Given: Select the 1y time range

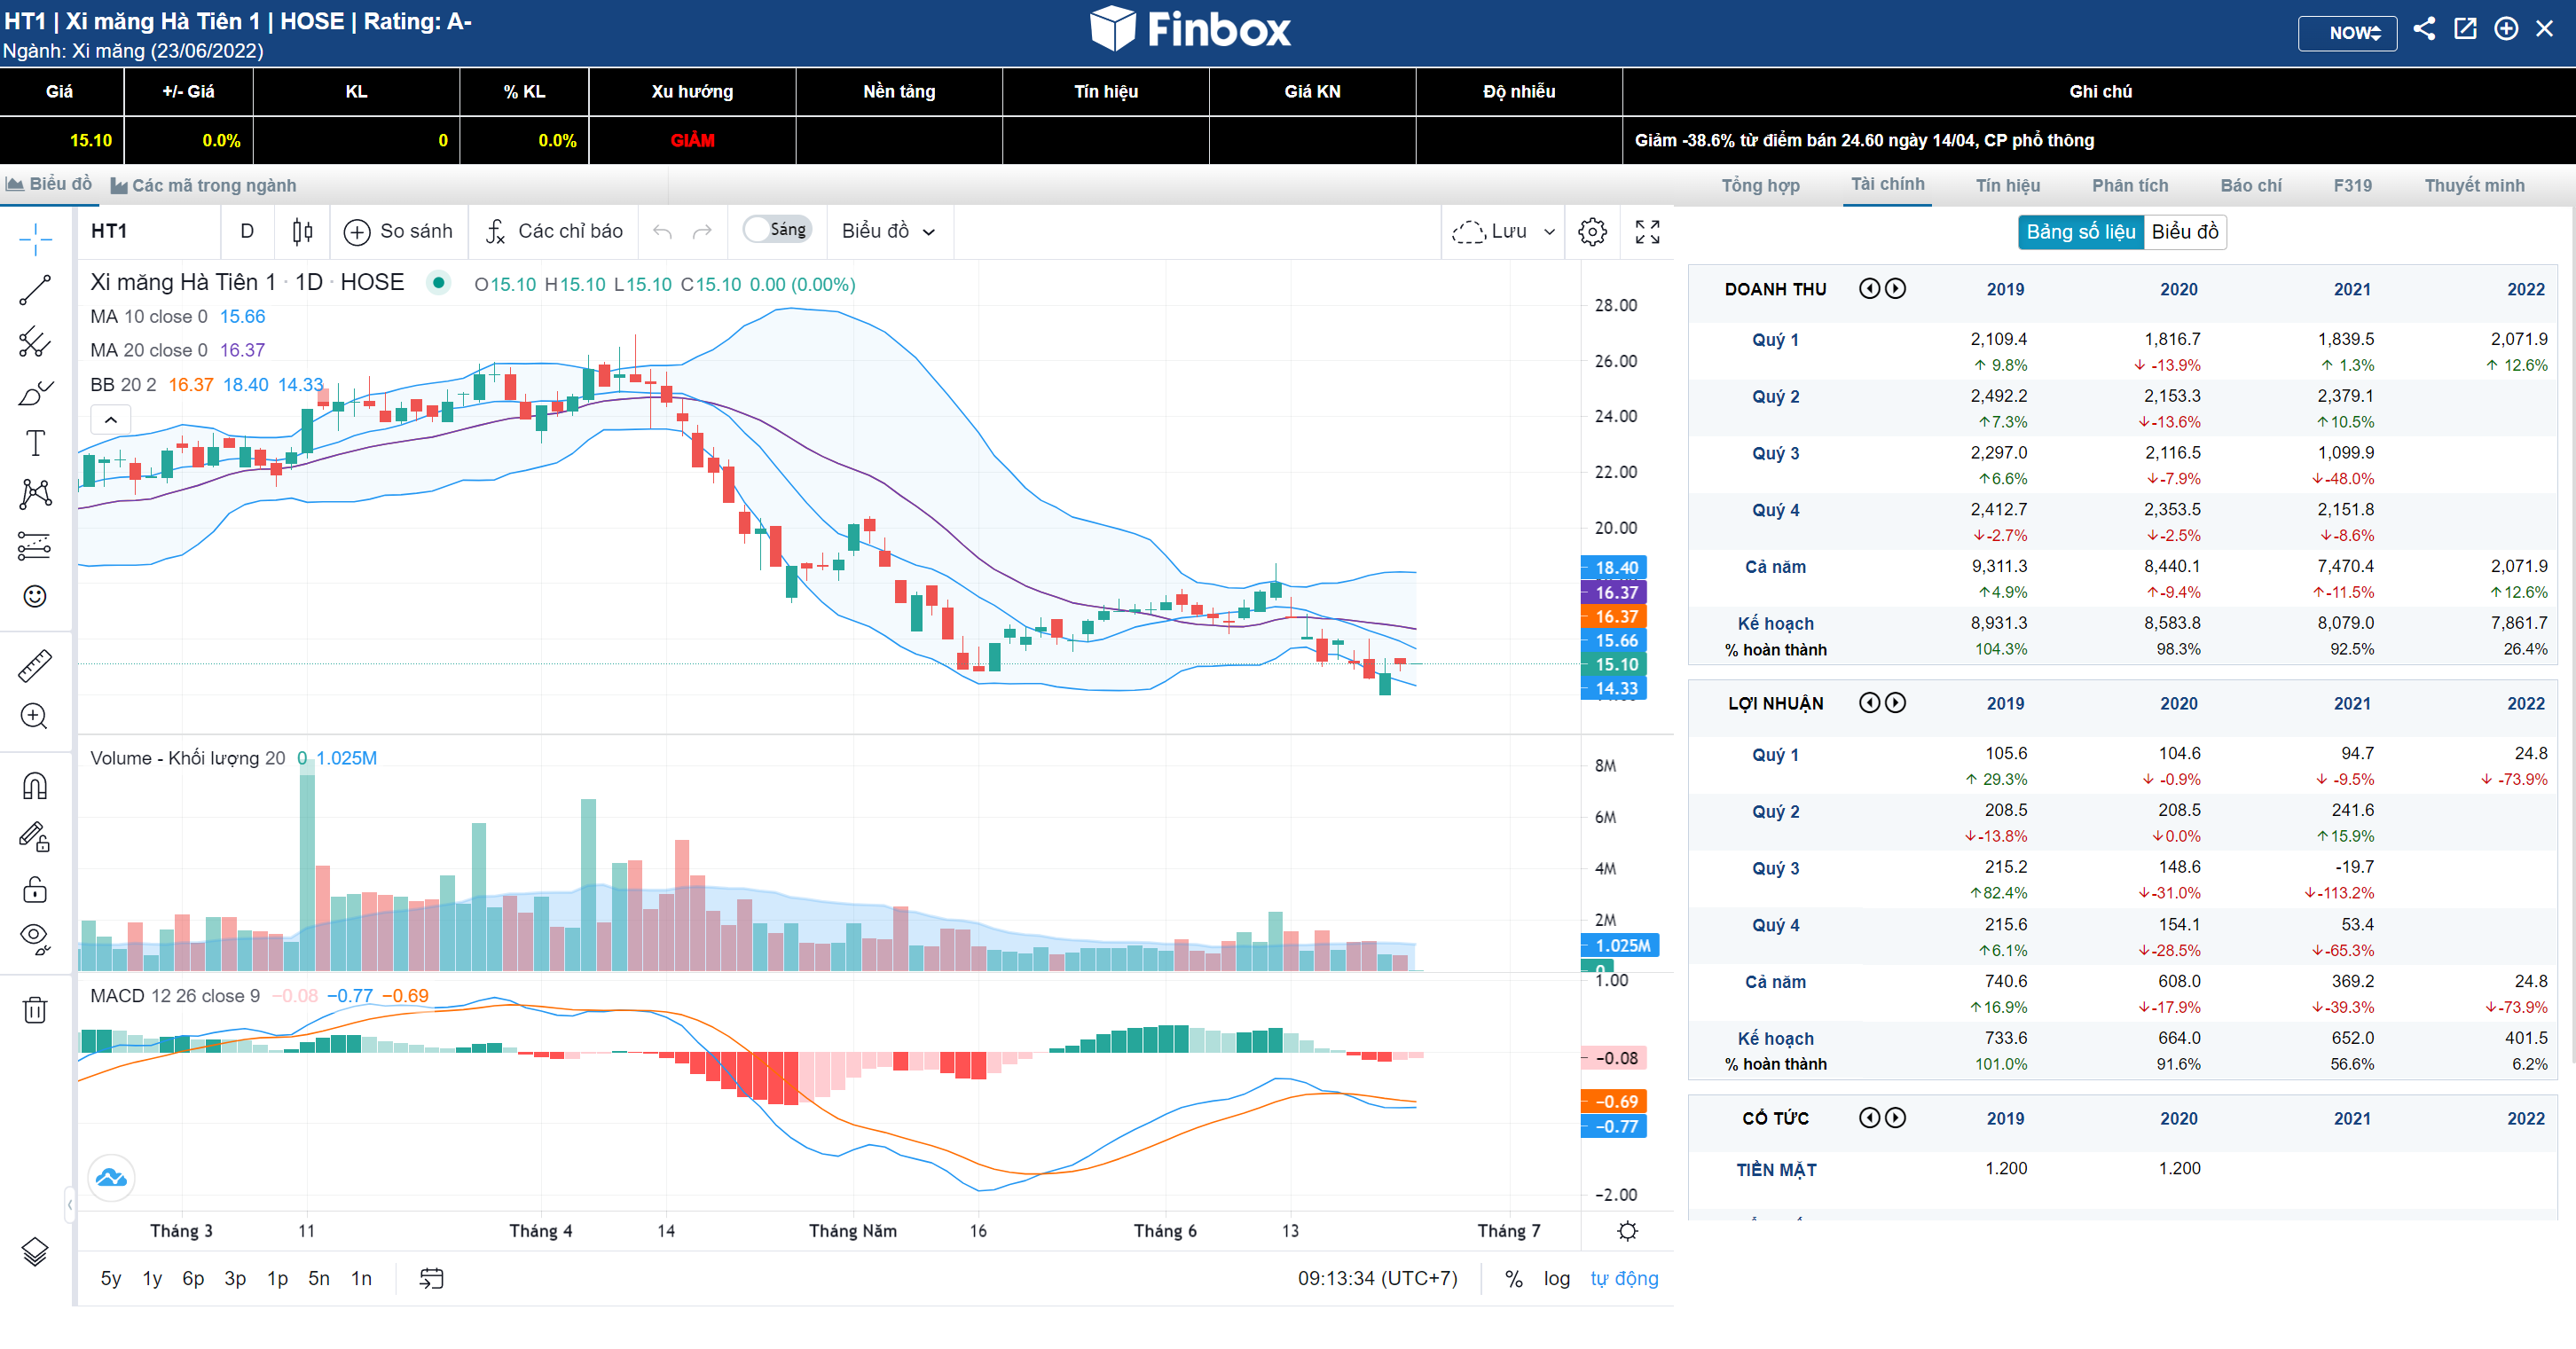Looking at the screenshot, I should 152,1278.
